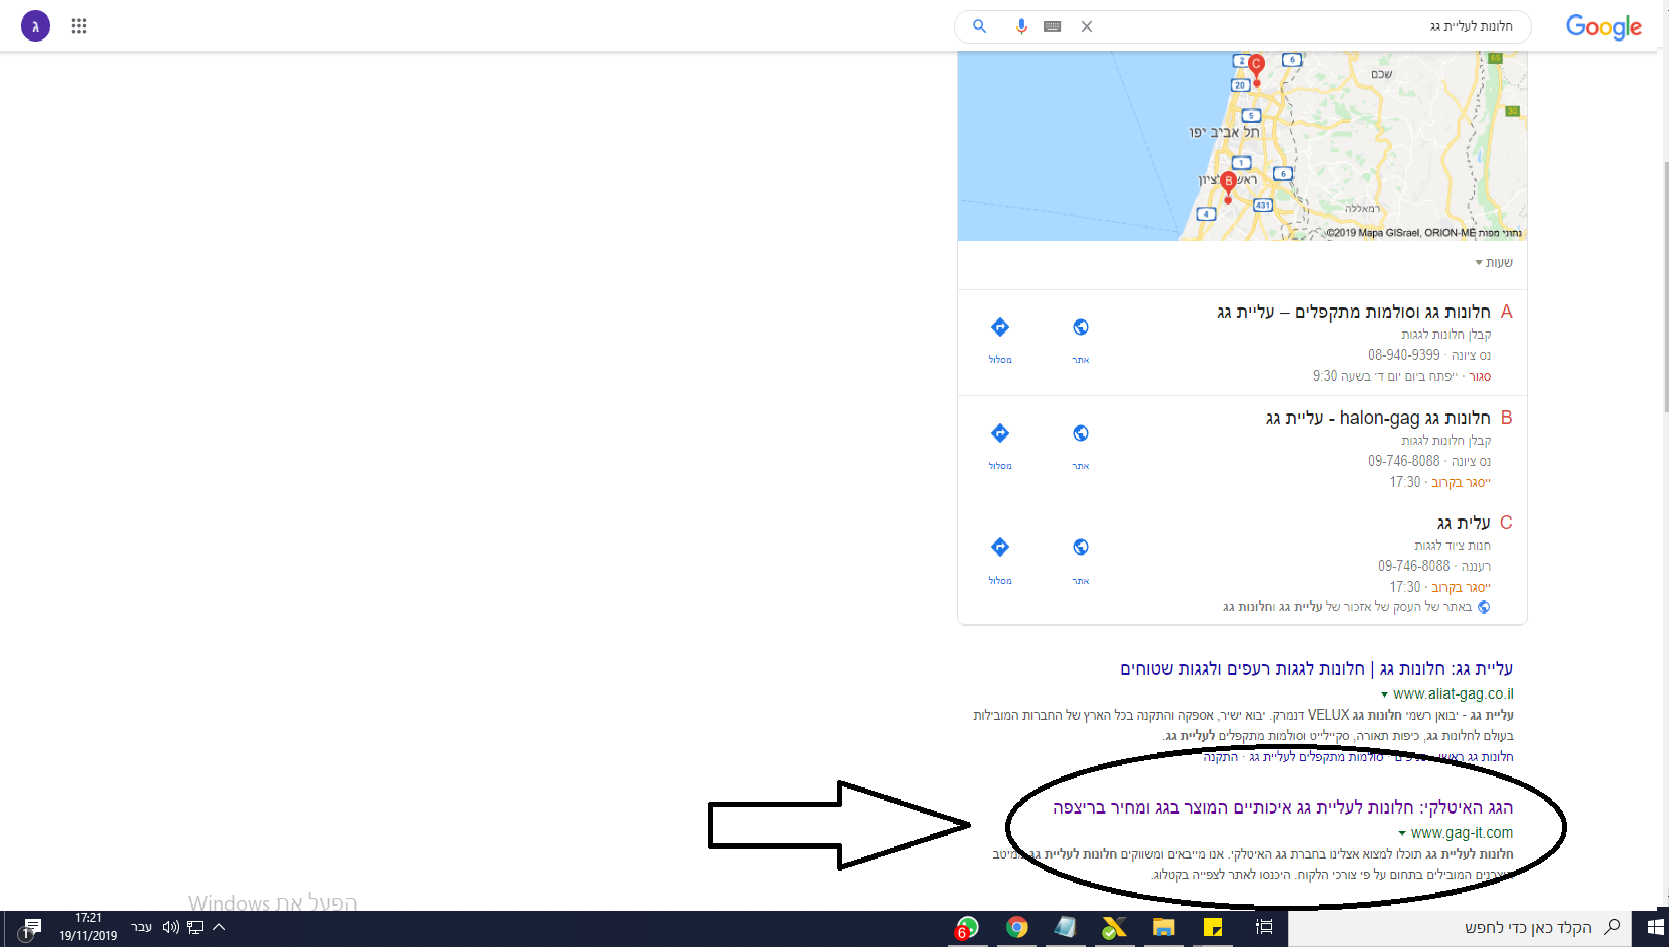Get directions to listing A
Screen dimensions: 1669x947
coord(1000,340)
